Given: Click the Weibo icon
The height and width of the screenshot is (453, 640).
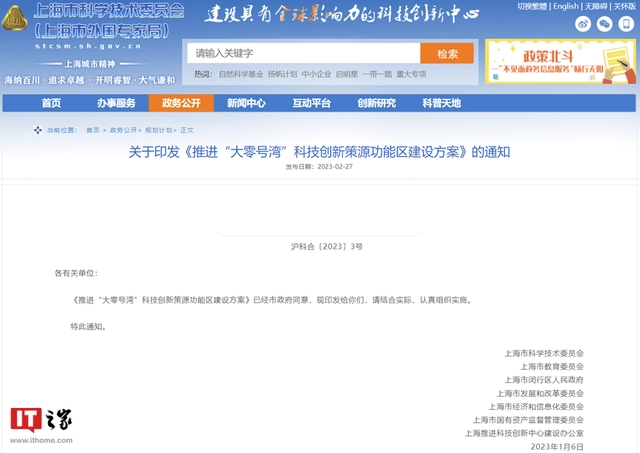Looking at the screenshot, I should tap(583, 24).
